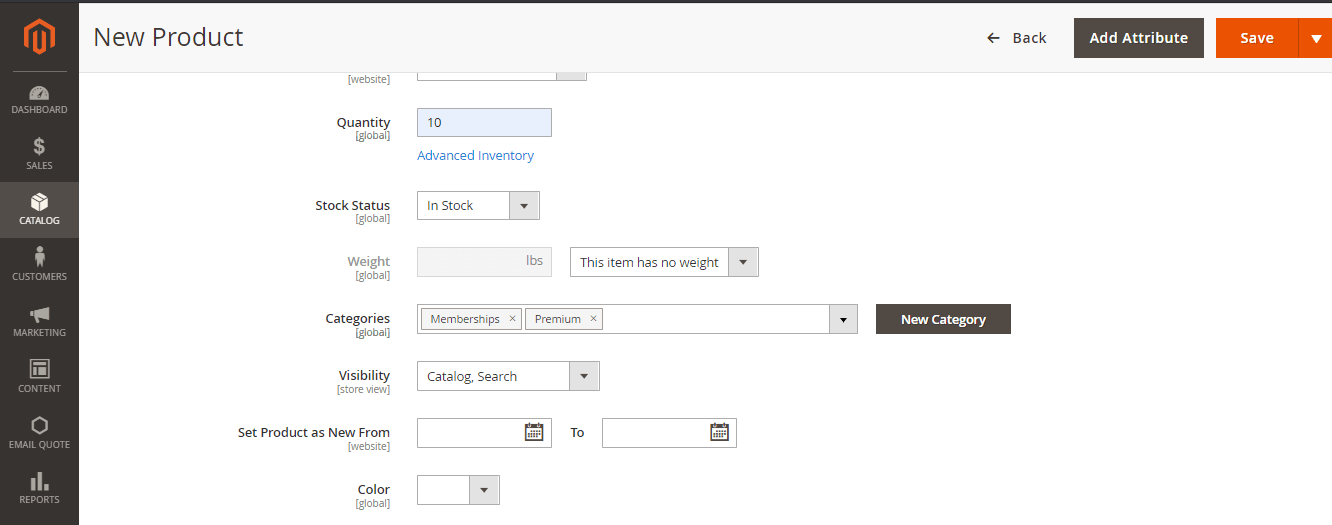This screenshot has width=1332, height=525.
Task: Open the 'This item has no weight' dropdown
Action: [664, 262]
